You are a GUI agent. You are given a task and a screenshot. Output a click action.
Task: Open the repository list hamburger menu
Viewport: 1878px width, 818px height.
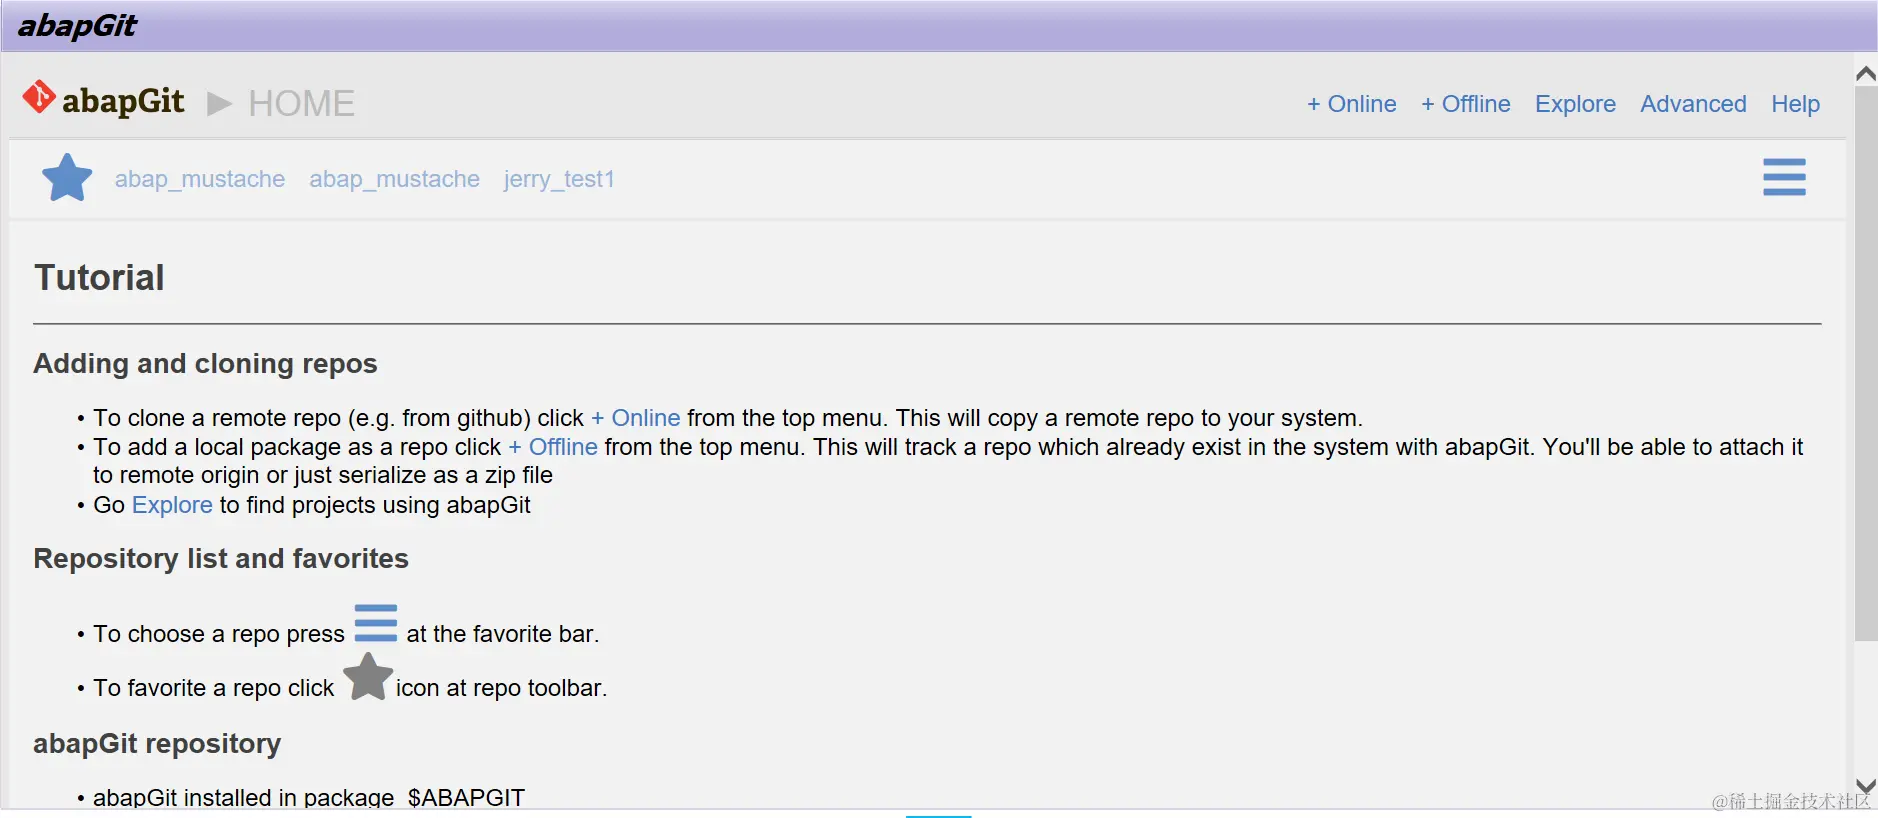pyautogui.click(x=1784, y=177)
